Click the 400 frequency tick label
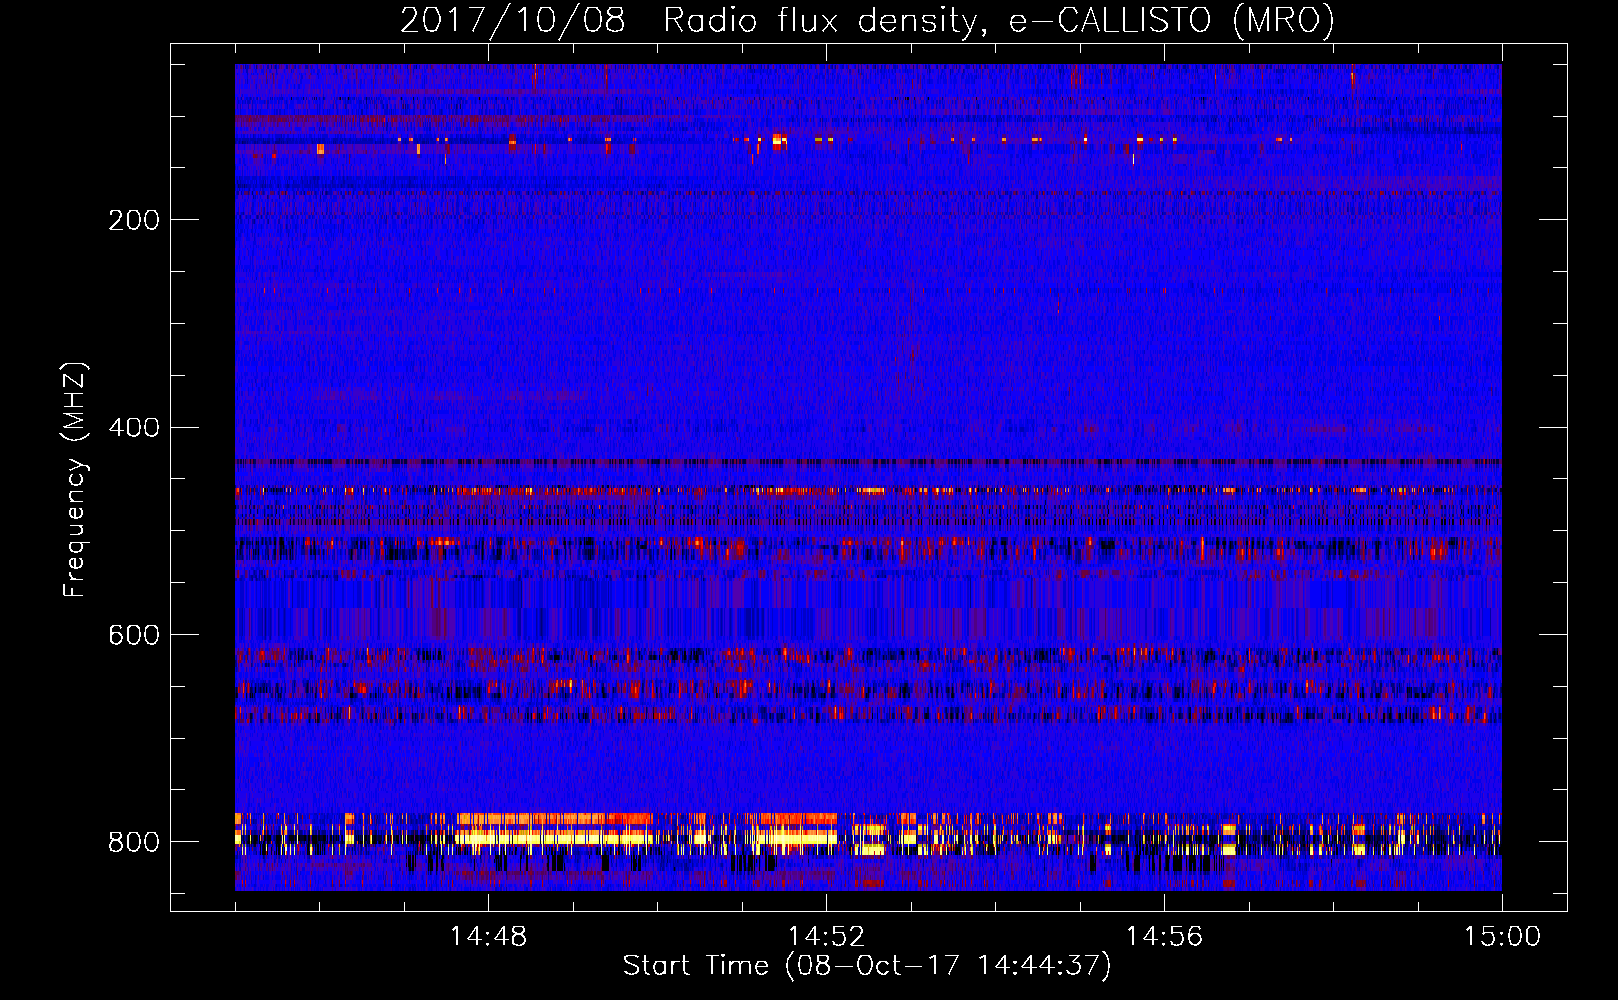 point(134,428)
